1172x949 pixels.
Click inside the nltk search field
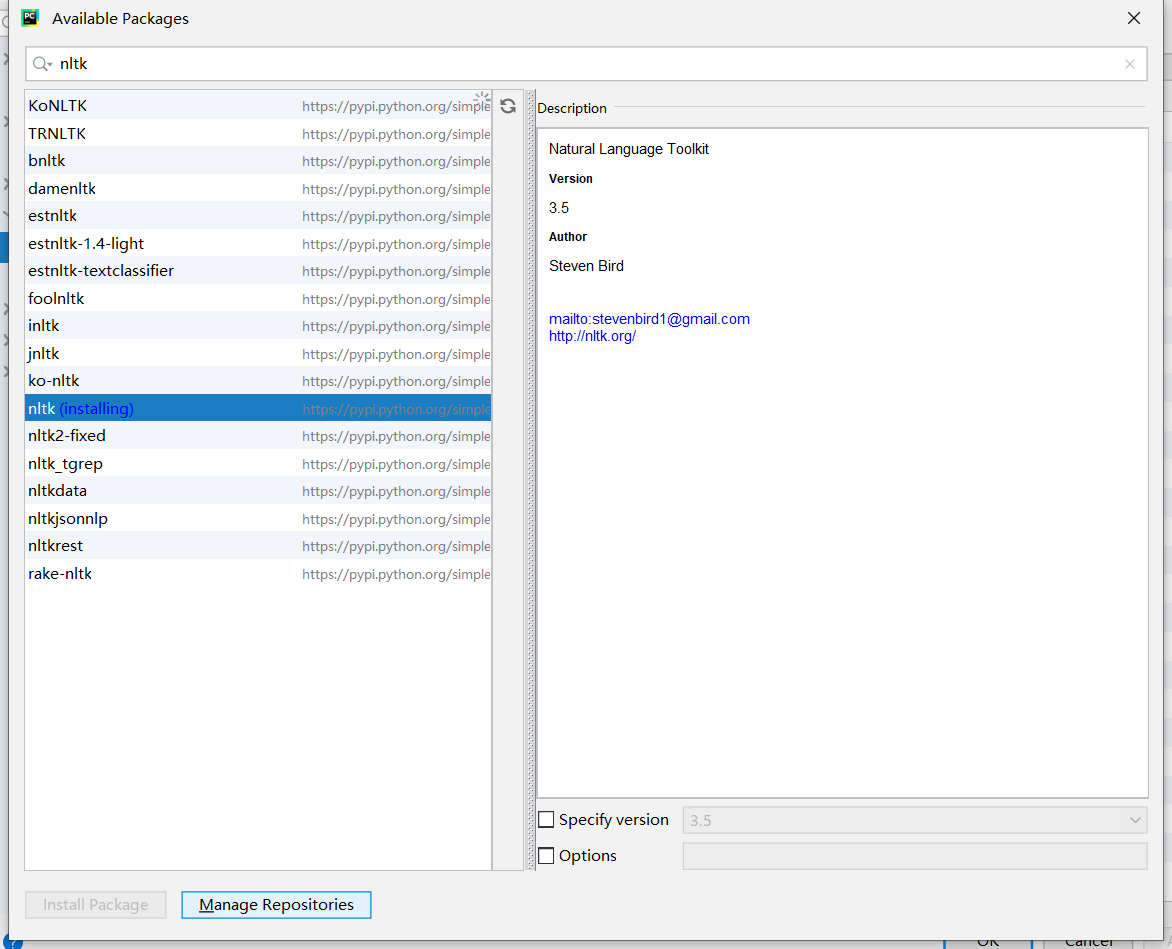587,64
